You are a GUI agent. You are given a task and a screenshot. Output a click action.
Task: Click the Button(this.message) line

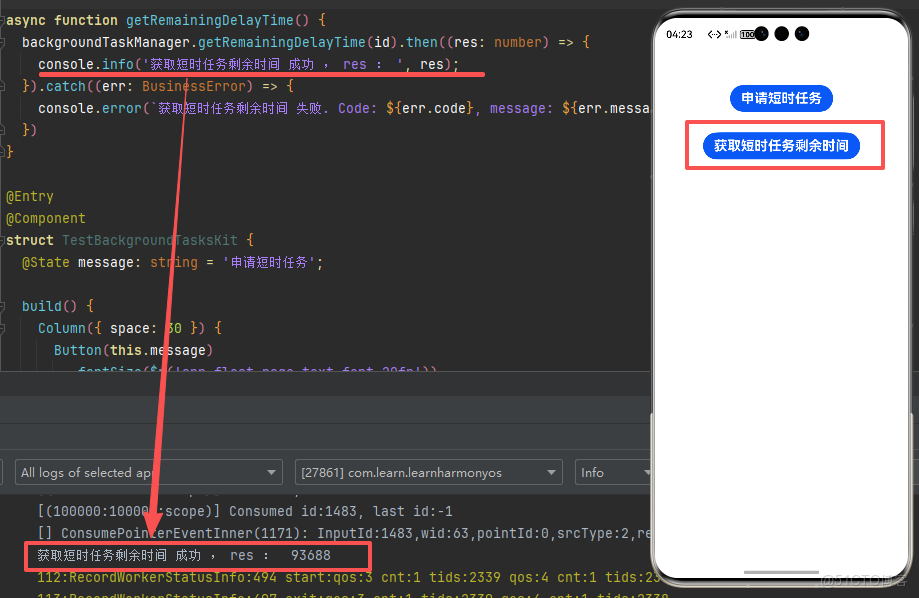134,350
